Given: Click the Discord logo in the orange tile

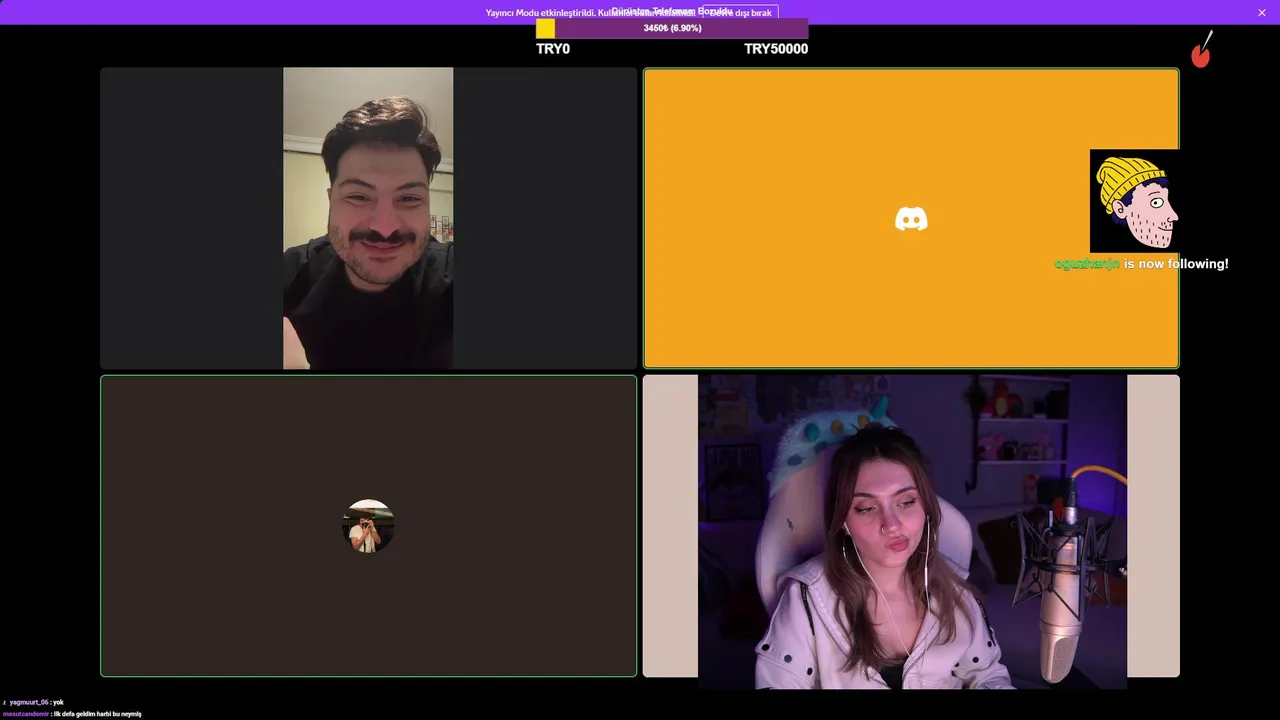Looking at the screenshot, I should pyautogui.click(x=911, y=219).
